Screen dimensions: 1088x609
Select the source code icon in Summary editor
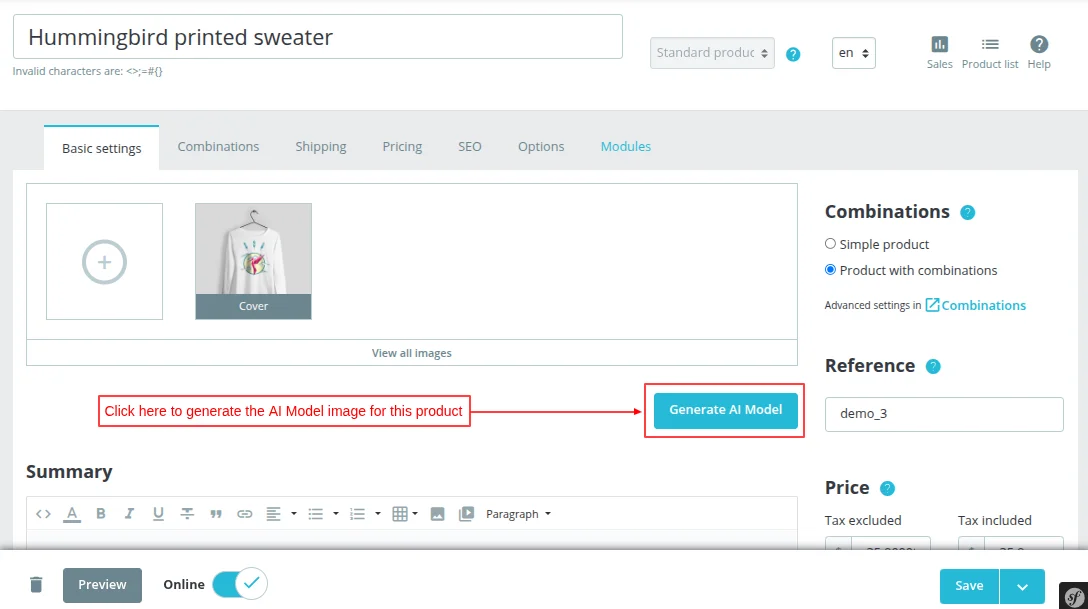(x=43, y=513)
